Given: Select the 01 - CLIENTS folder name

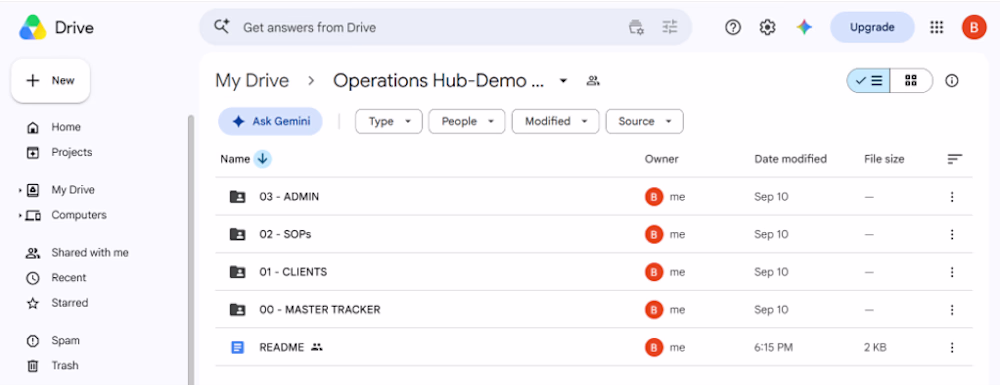Looking at the screenshot, I should pyautogui.click(x=293, y=272).
